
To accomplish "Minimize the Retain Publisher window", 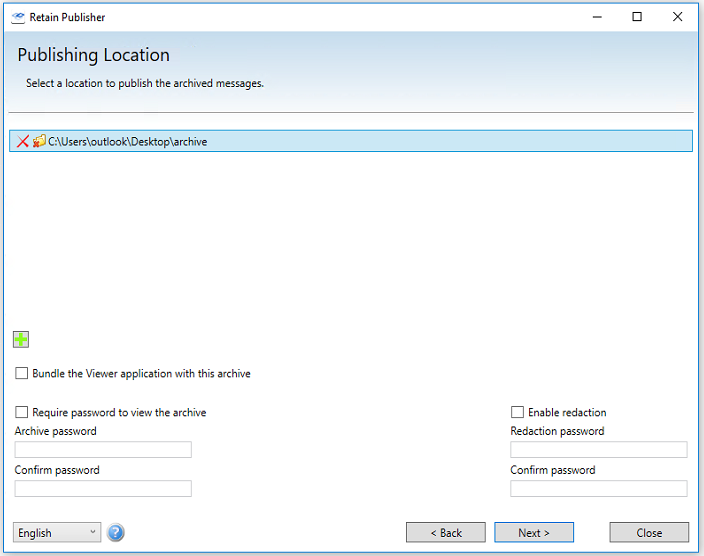I will coord(597,17).
